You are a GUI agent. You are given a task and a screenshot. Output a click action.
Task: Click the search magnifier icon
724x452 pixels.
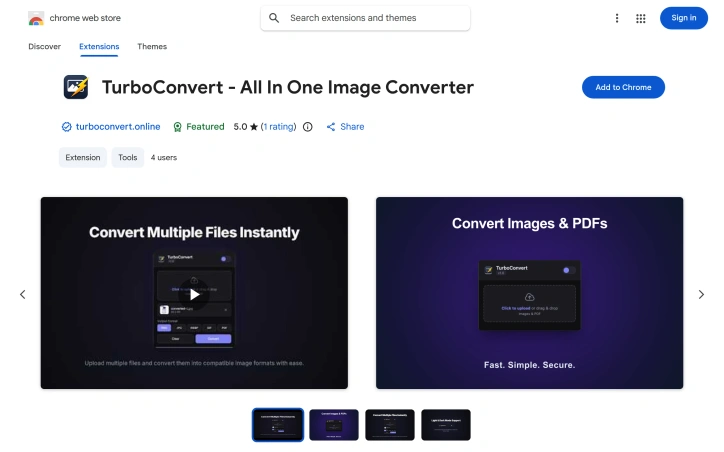pos(274,18)
